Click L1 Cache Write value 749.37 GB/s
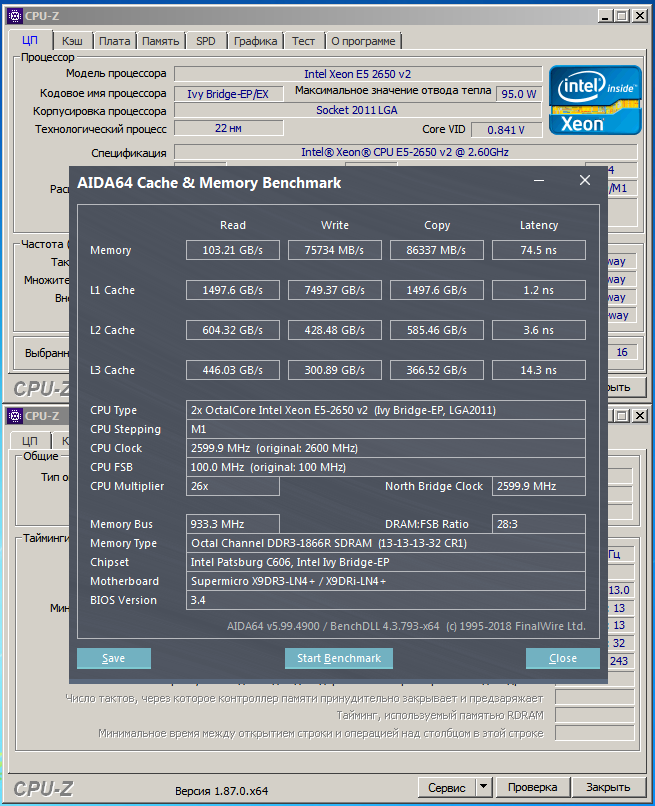 pyautogui.click(x=334, y=290)
